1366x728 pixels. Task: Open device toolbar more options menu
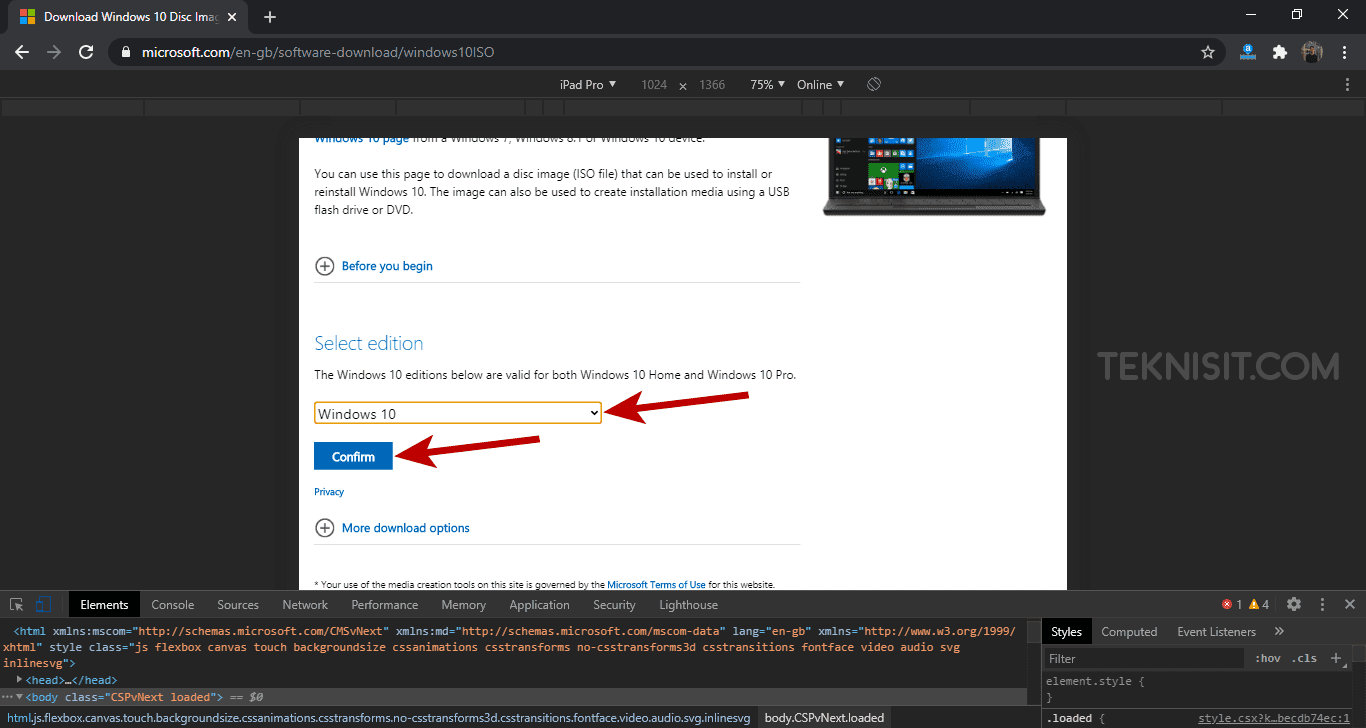(1348, 85)
